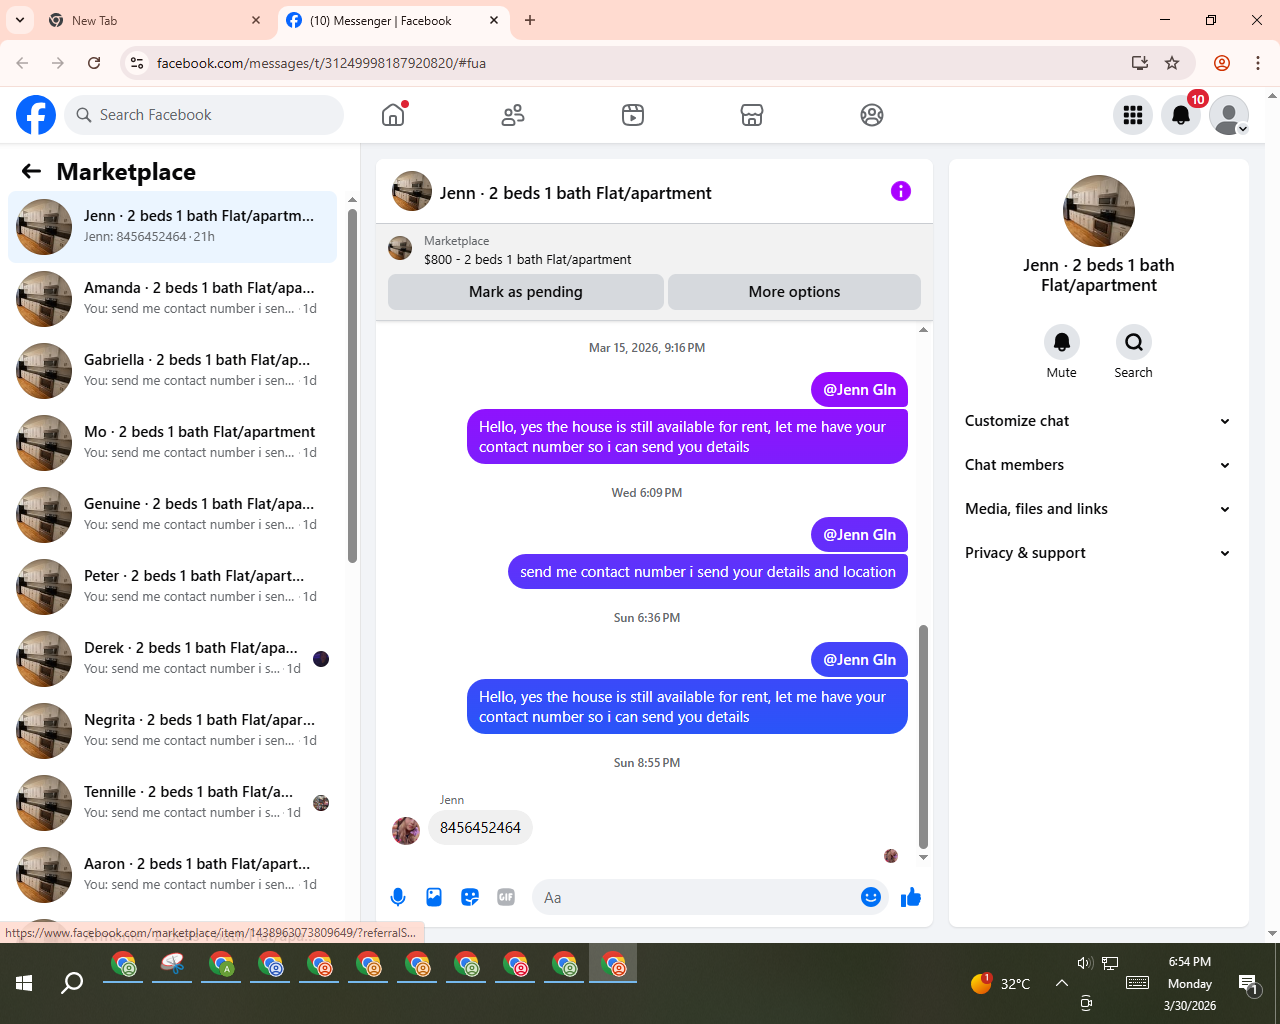Attach a photo file icon

(434, 897)
